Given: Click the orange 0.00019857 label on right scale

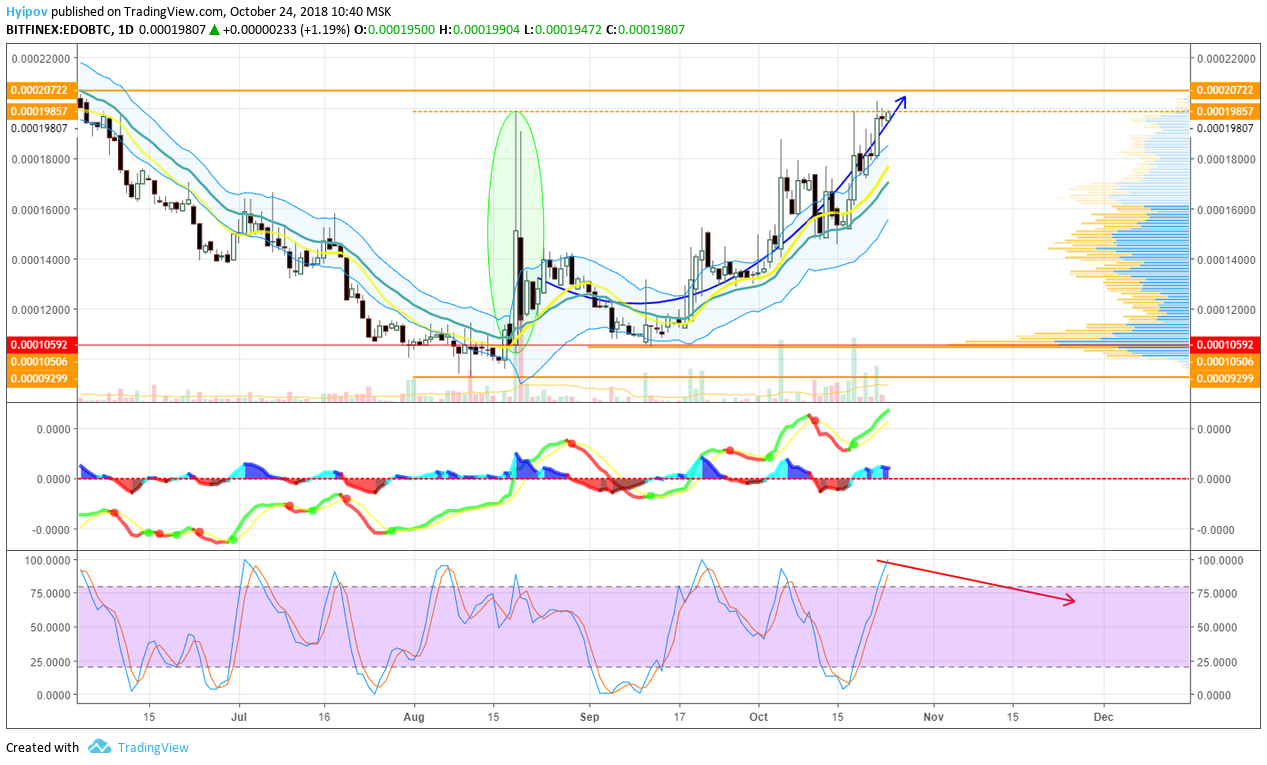Looking at the screenshot, I should tap(1223, 111).
